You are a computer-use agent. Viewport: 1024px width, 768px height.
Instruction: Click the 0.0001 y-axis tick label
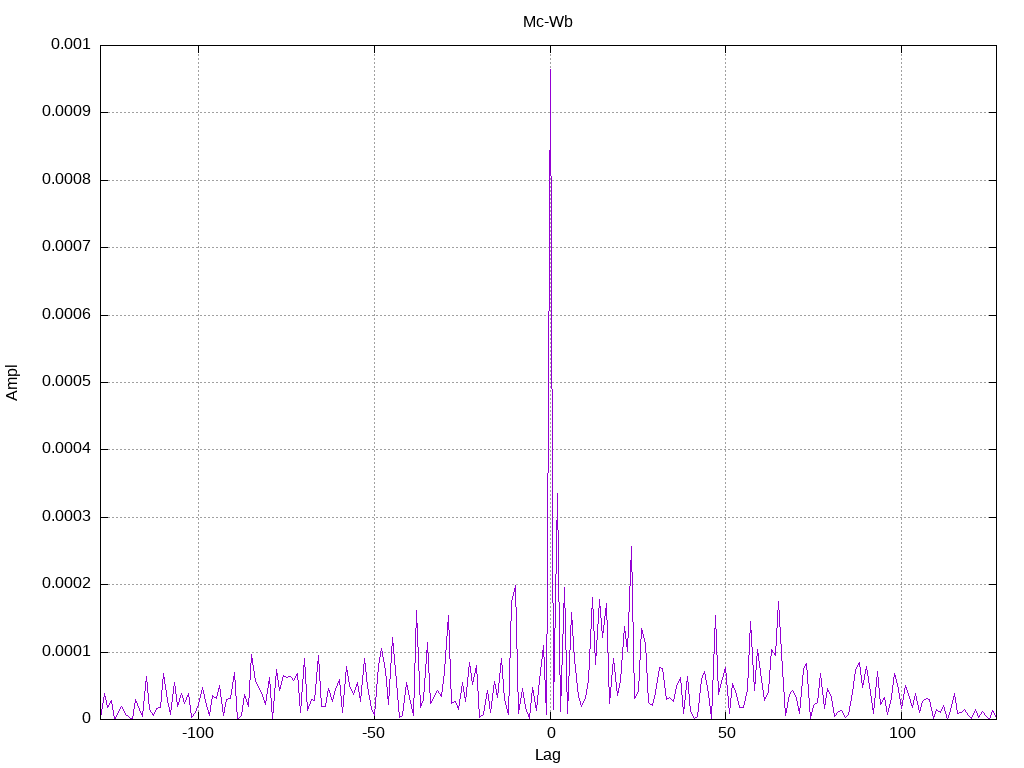tap(66, 651)
